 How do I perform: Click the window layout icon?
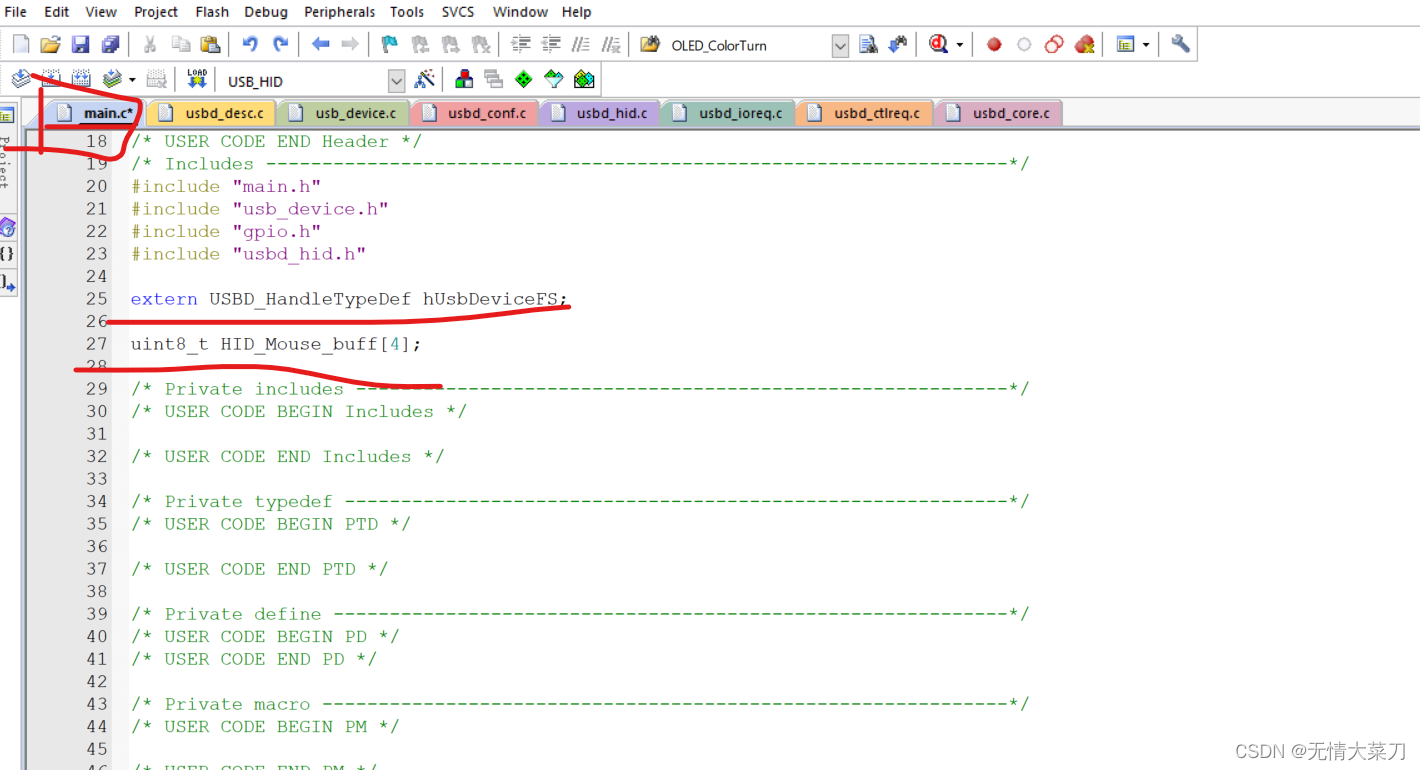coord(1126,45)
